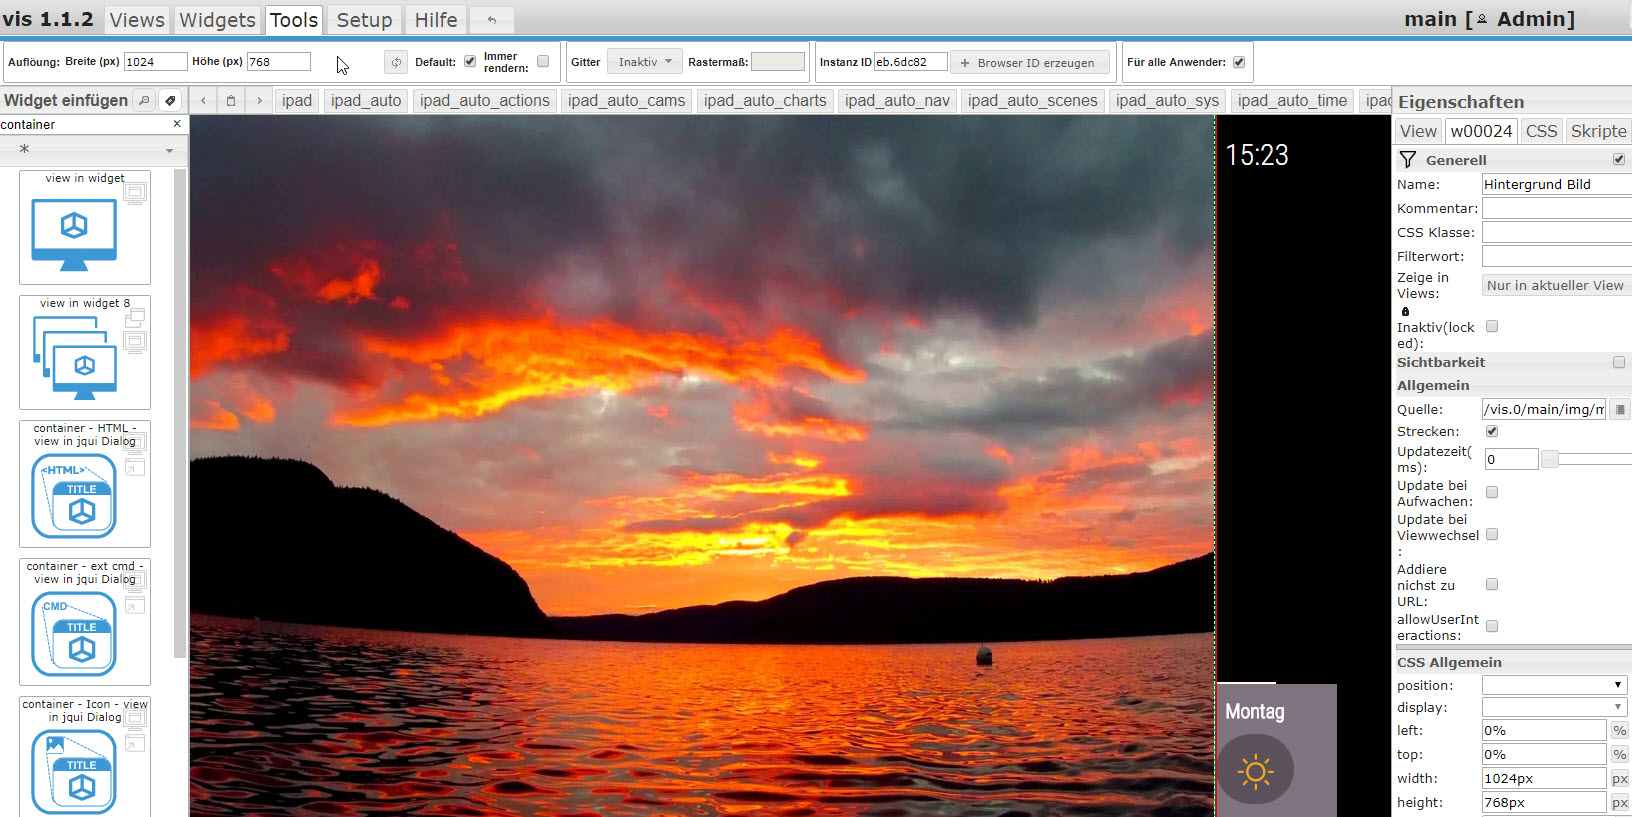This screenshot has height=817, width=1632.
Task: Switch to the ipad_auto_scenes view tab
Action: tap(1032, 100)
